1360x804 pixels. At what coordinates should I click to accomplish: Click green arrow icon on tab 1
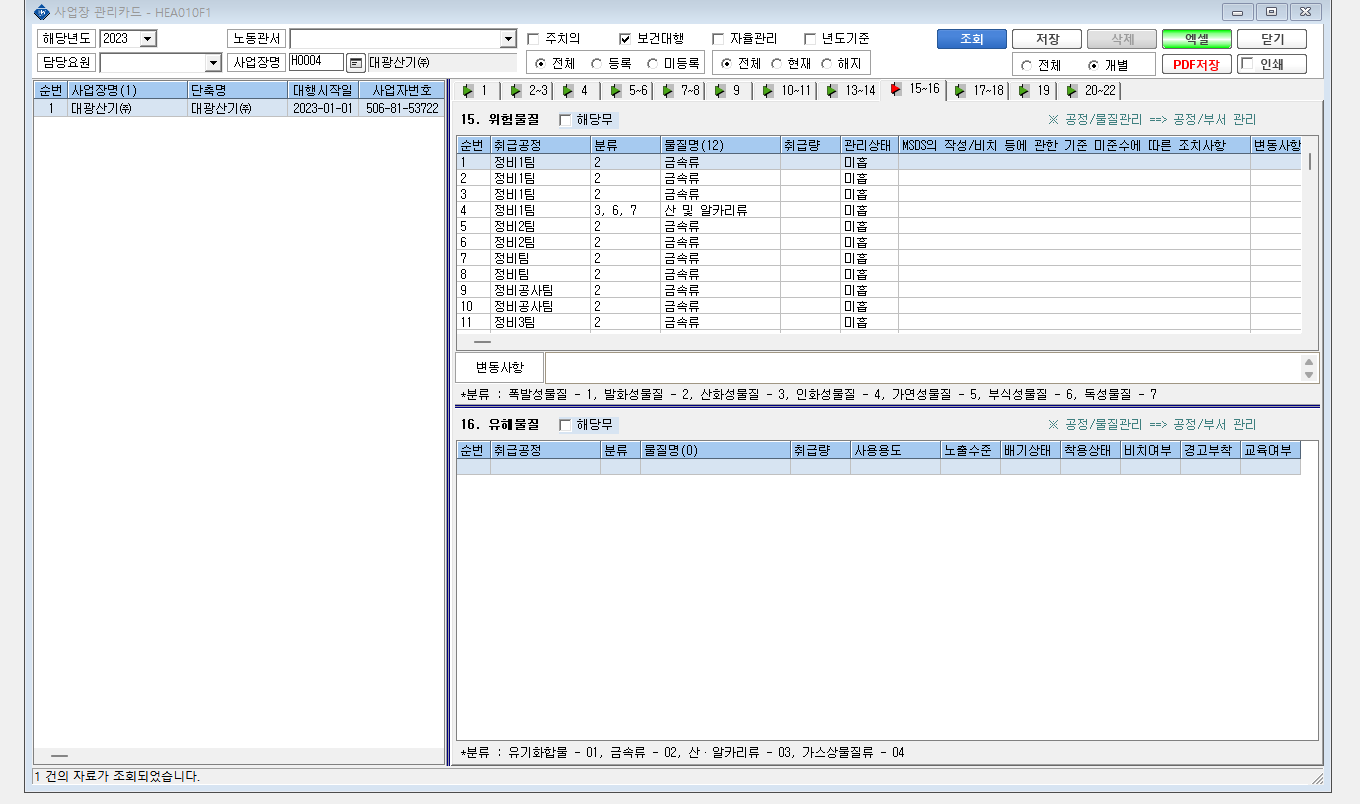coord(466,91)
